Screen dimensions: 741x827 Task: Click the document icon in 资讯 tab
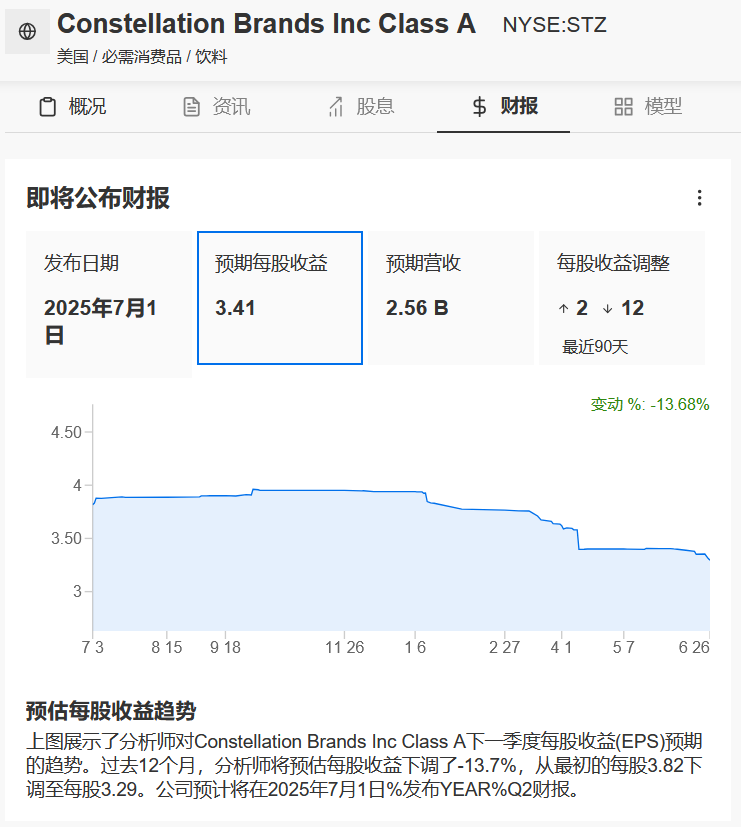(191, 107)
